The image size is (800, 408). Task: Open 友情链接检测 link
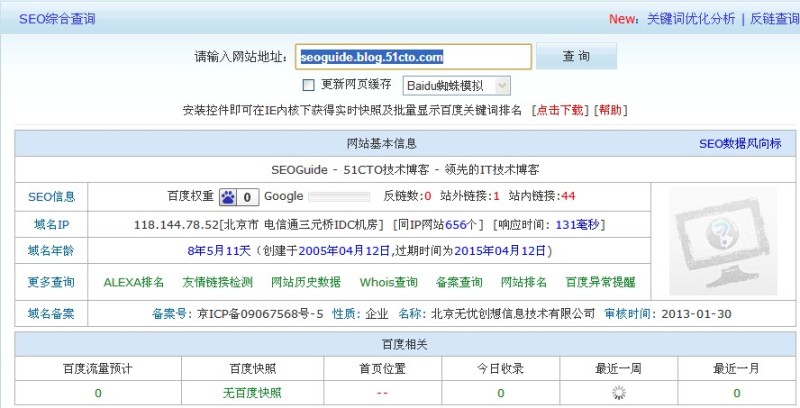217,282
